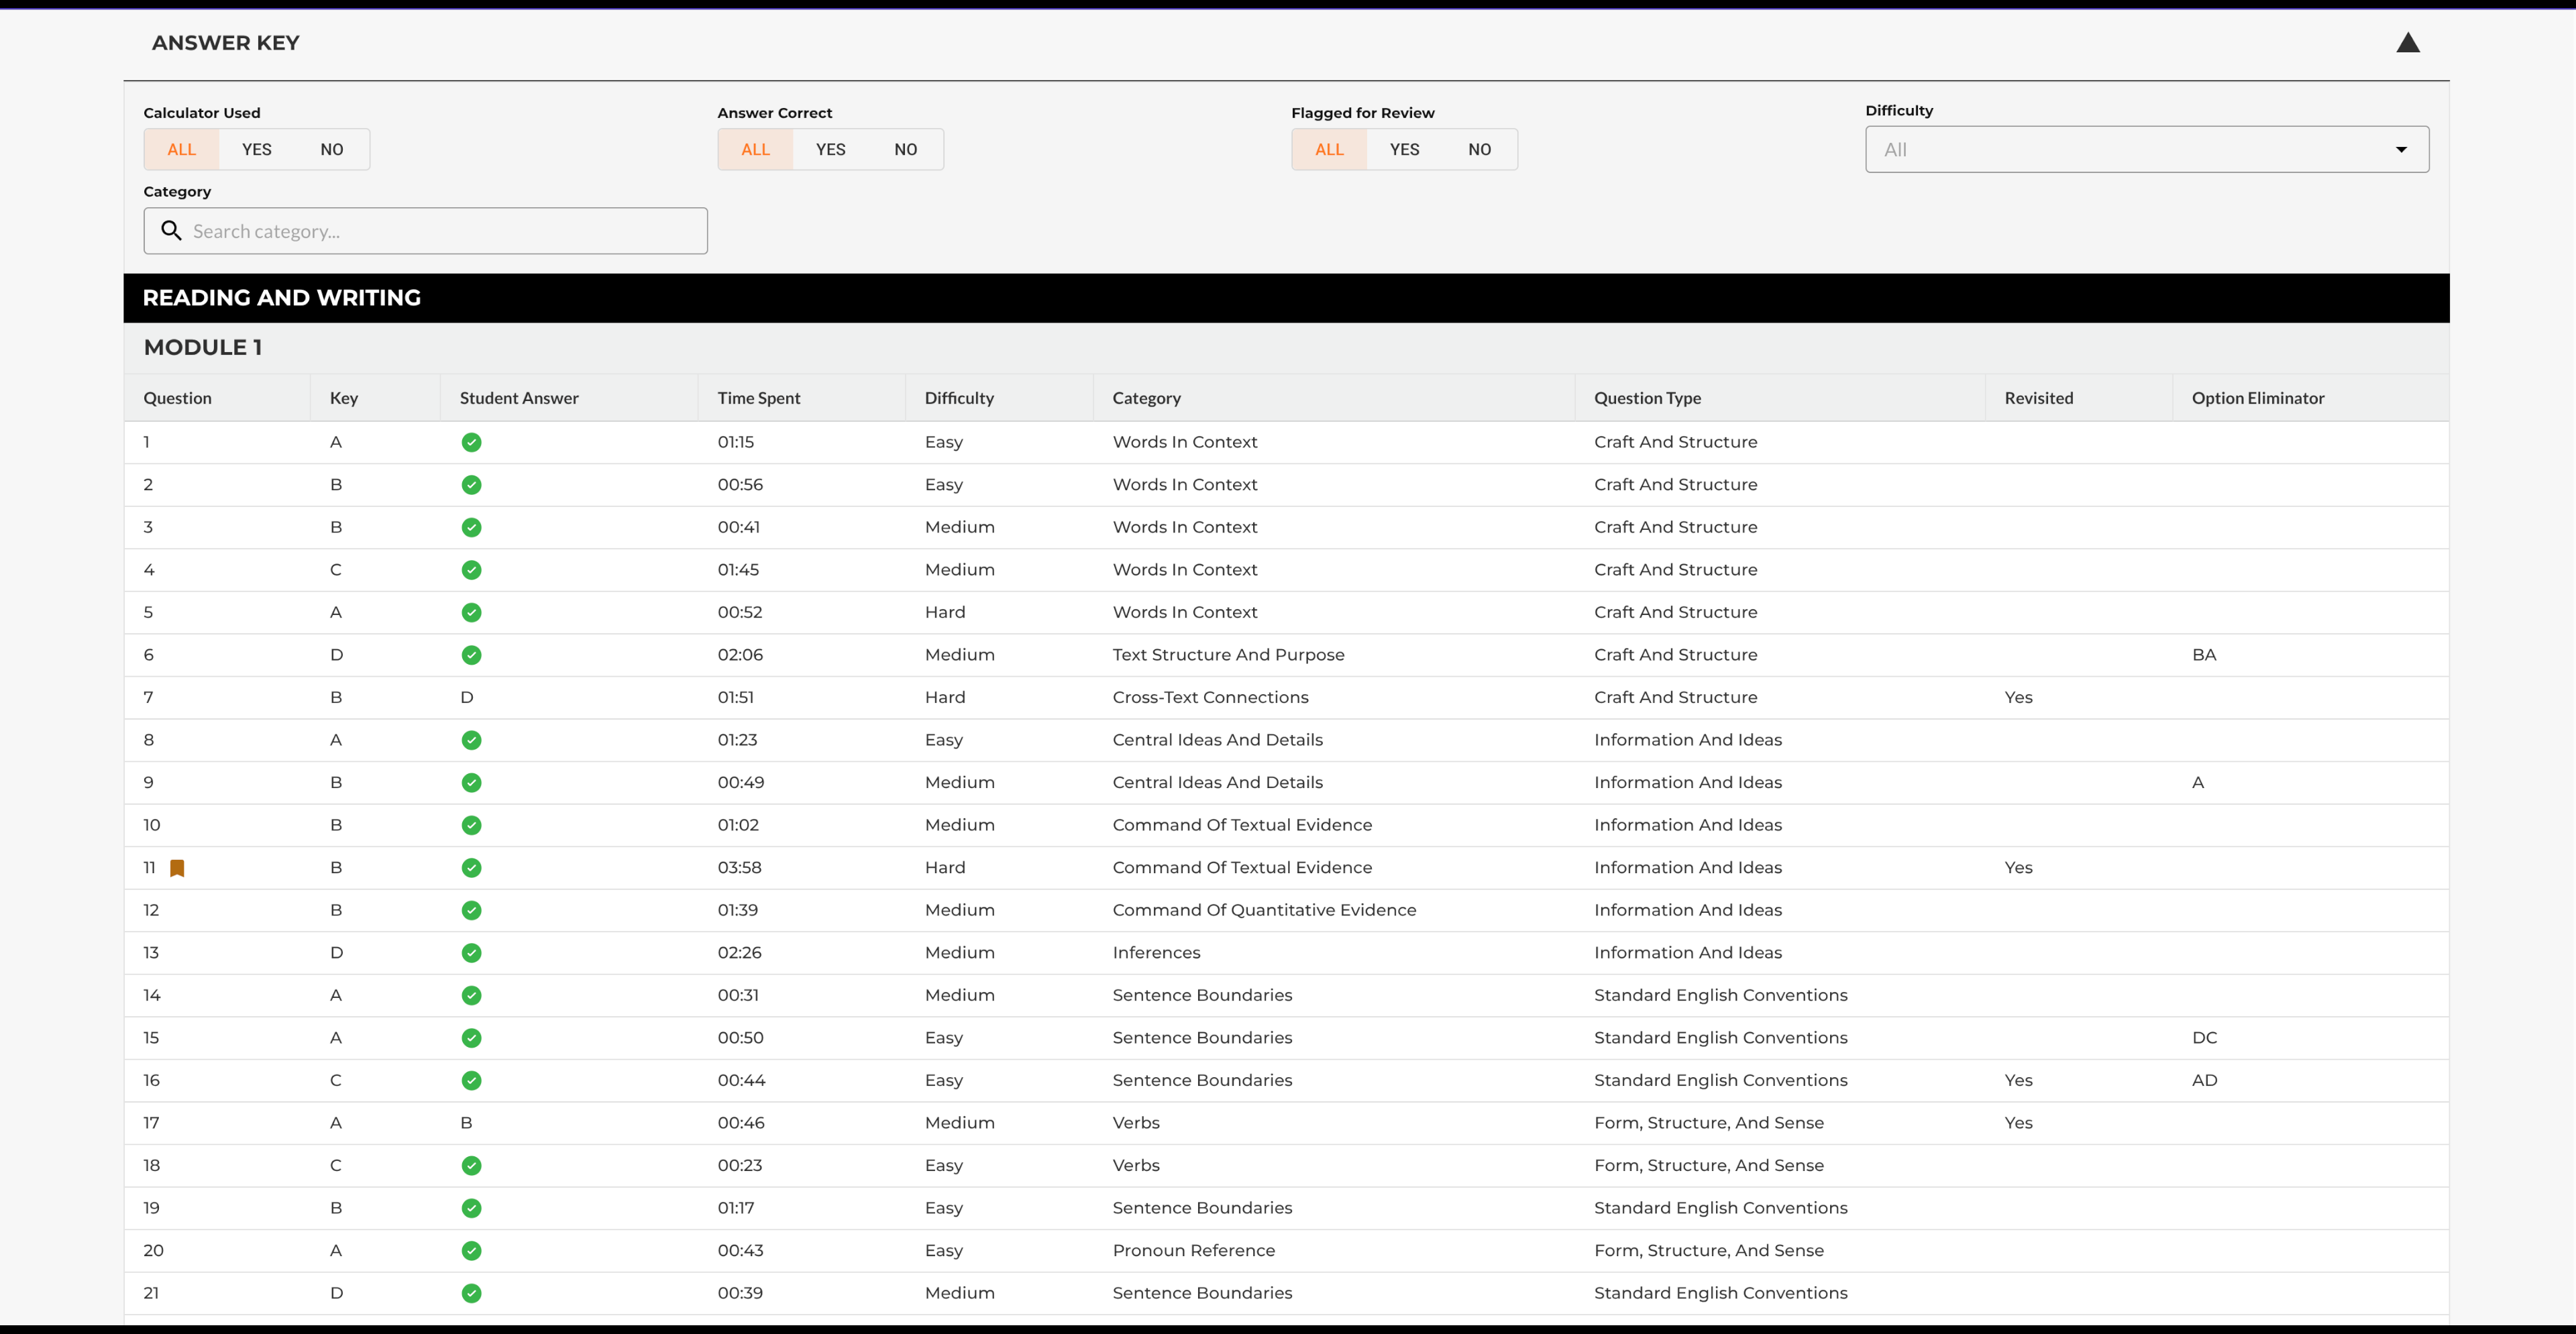Set Answer Correct filter to NO
Viewport: 2576px width, 1334px height.
pos(905,149)
